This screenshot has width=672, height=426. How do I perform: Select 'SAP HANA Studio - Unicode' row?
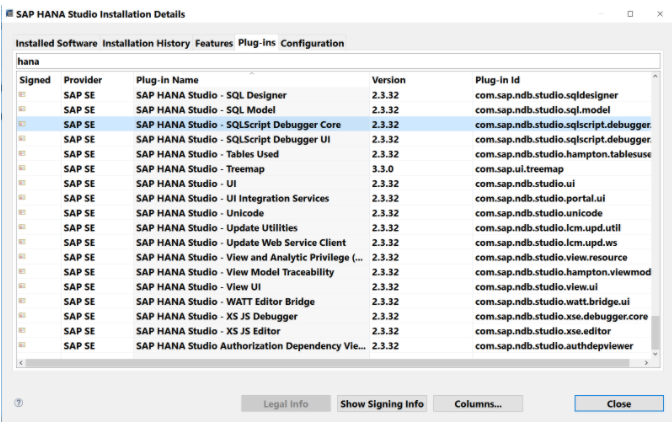[334, 213]
